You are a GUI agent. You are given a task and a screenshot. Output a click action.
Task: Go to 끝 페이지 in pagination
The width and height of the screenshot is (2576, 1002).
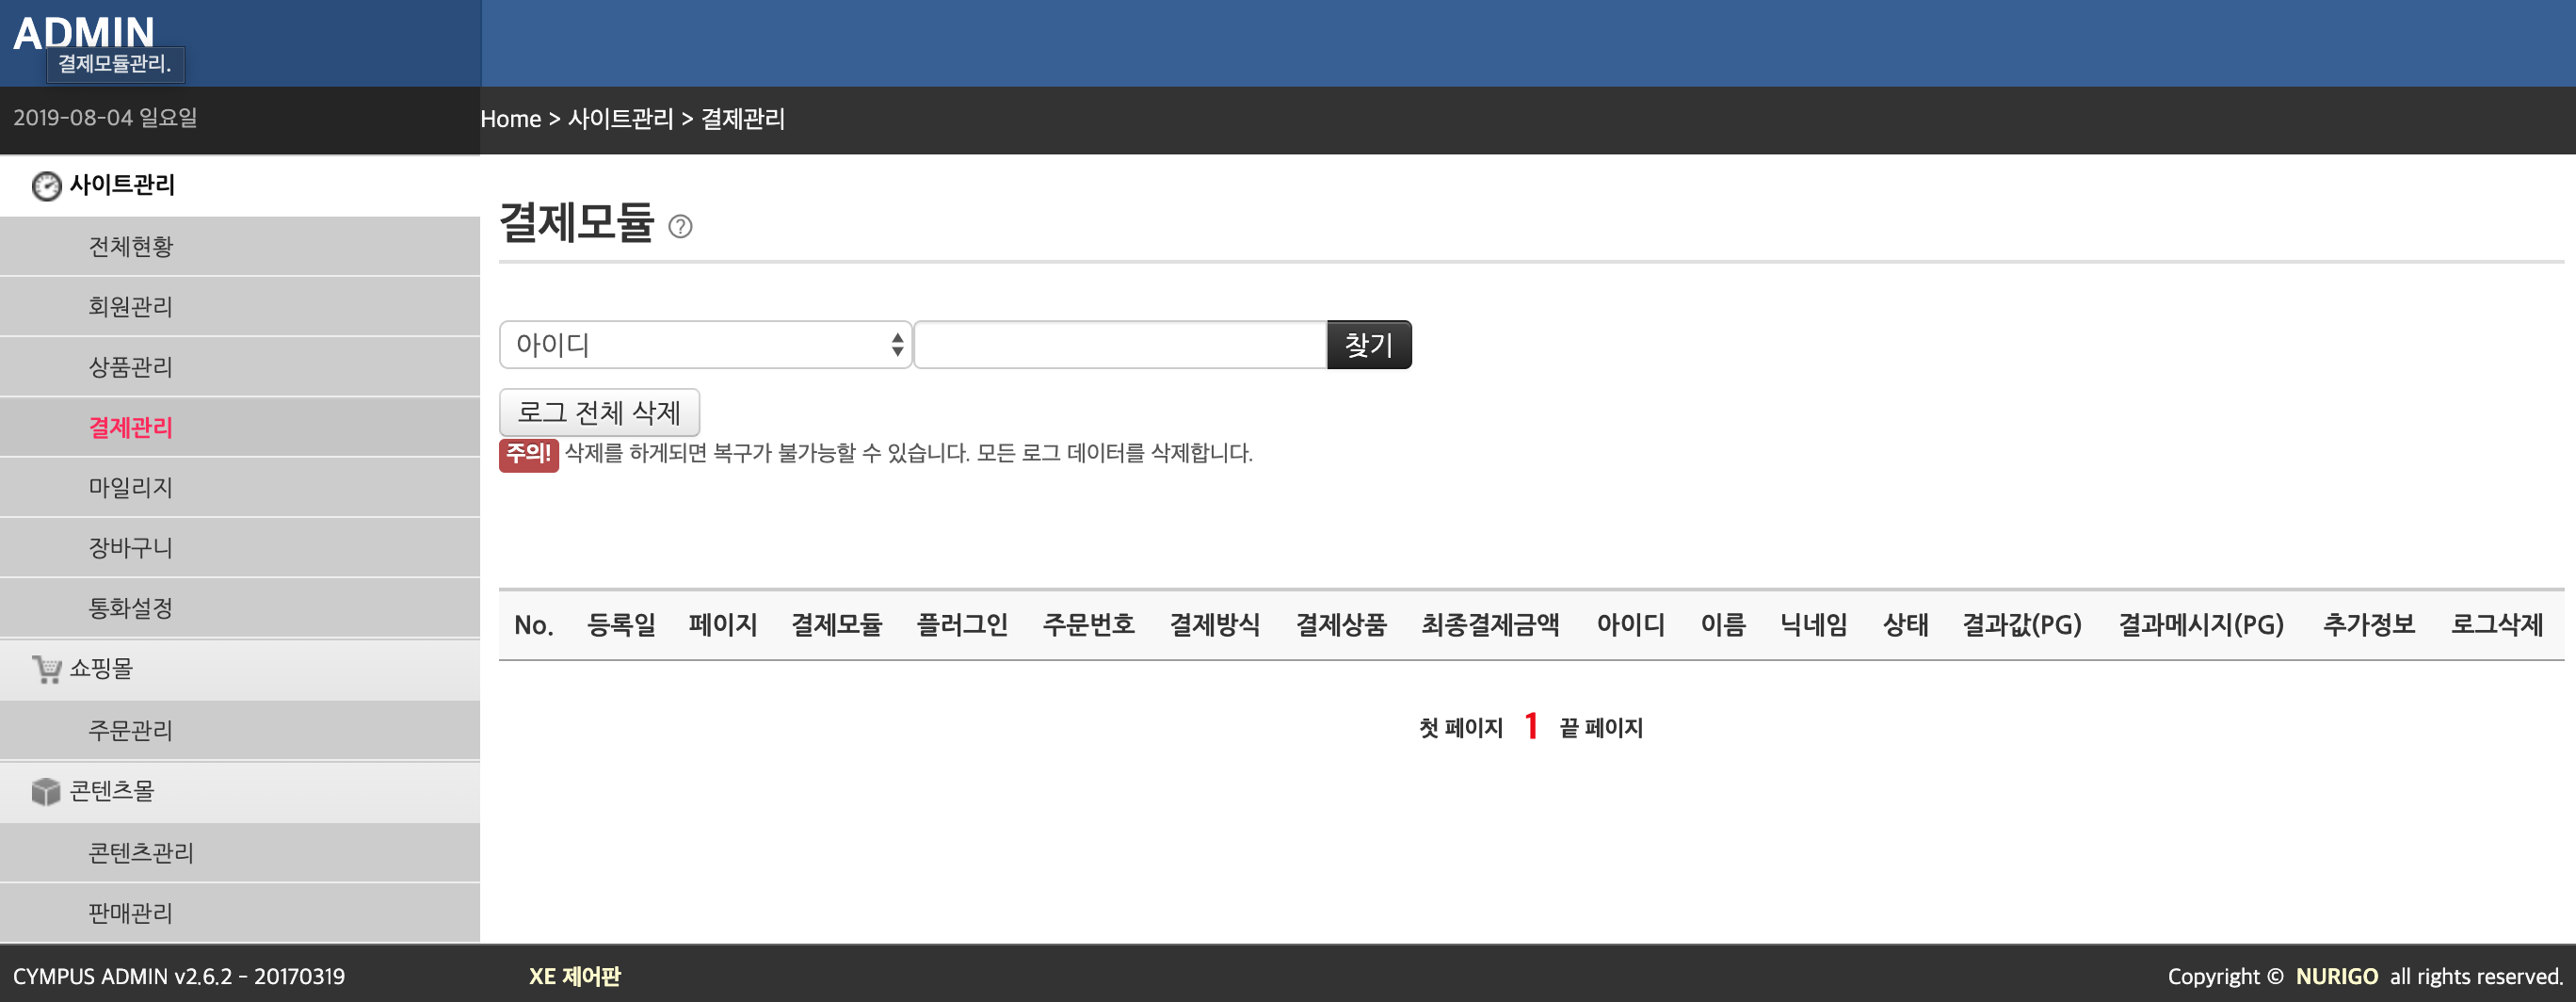pyautogui.click(x=1601, y=728)
